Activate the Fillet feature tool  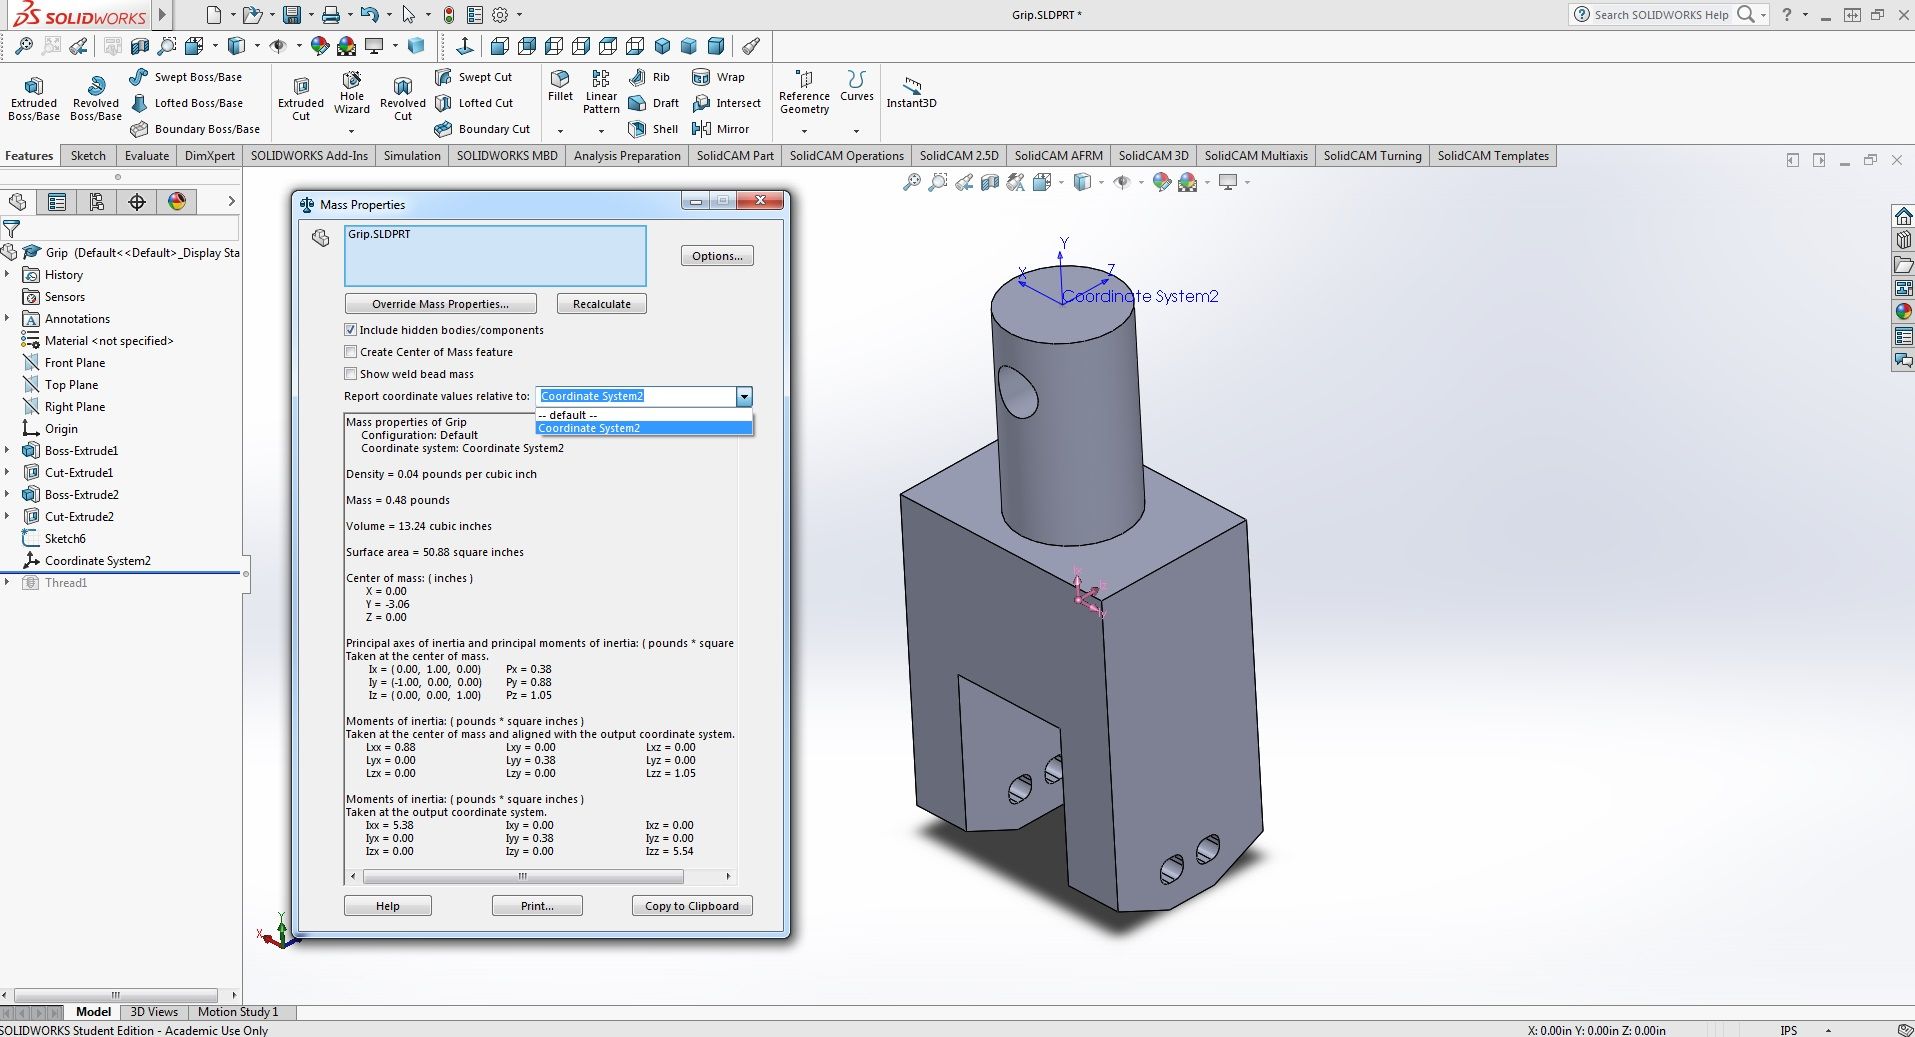(x=559, y=92)
